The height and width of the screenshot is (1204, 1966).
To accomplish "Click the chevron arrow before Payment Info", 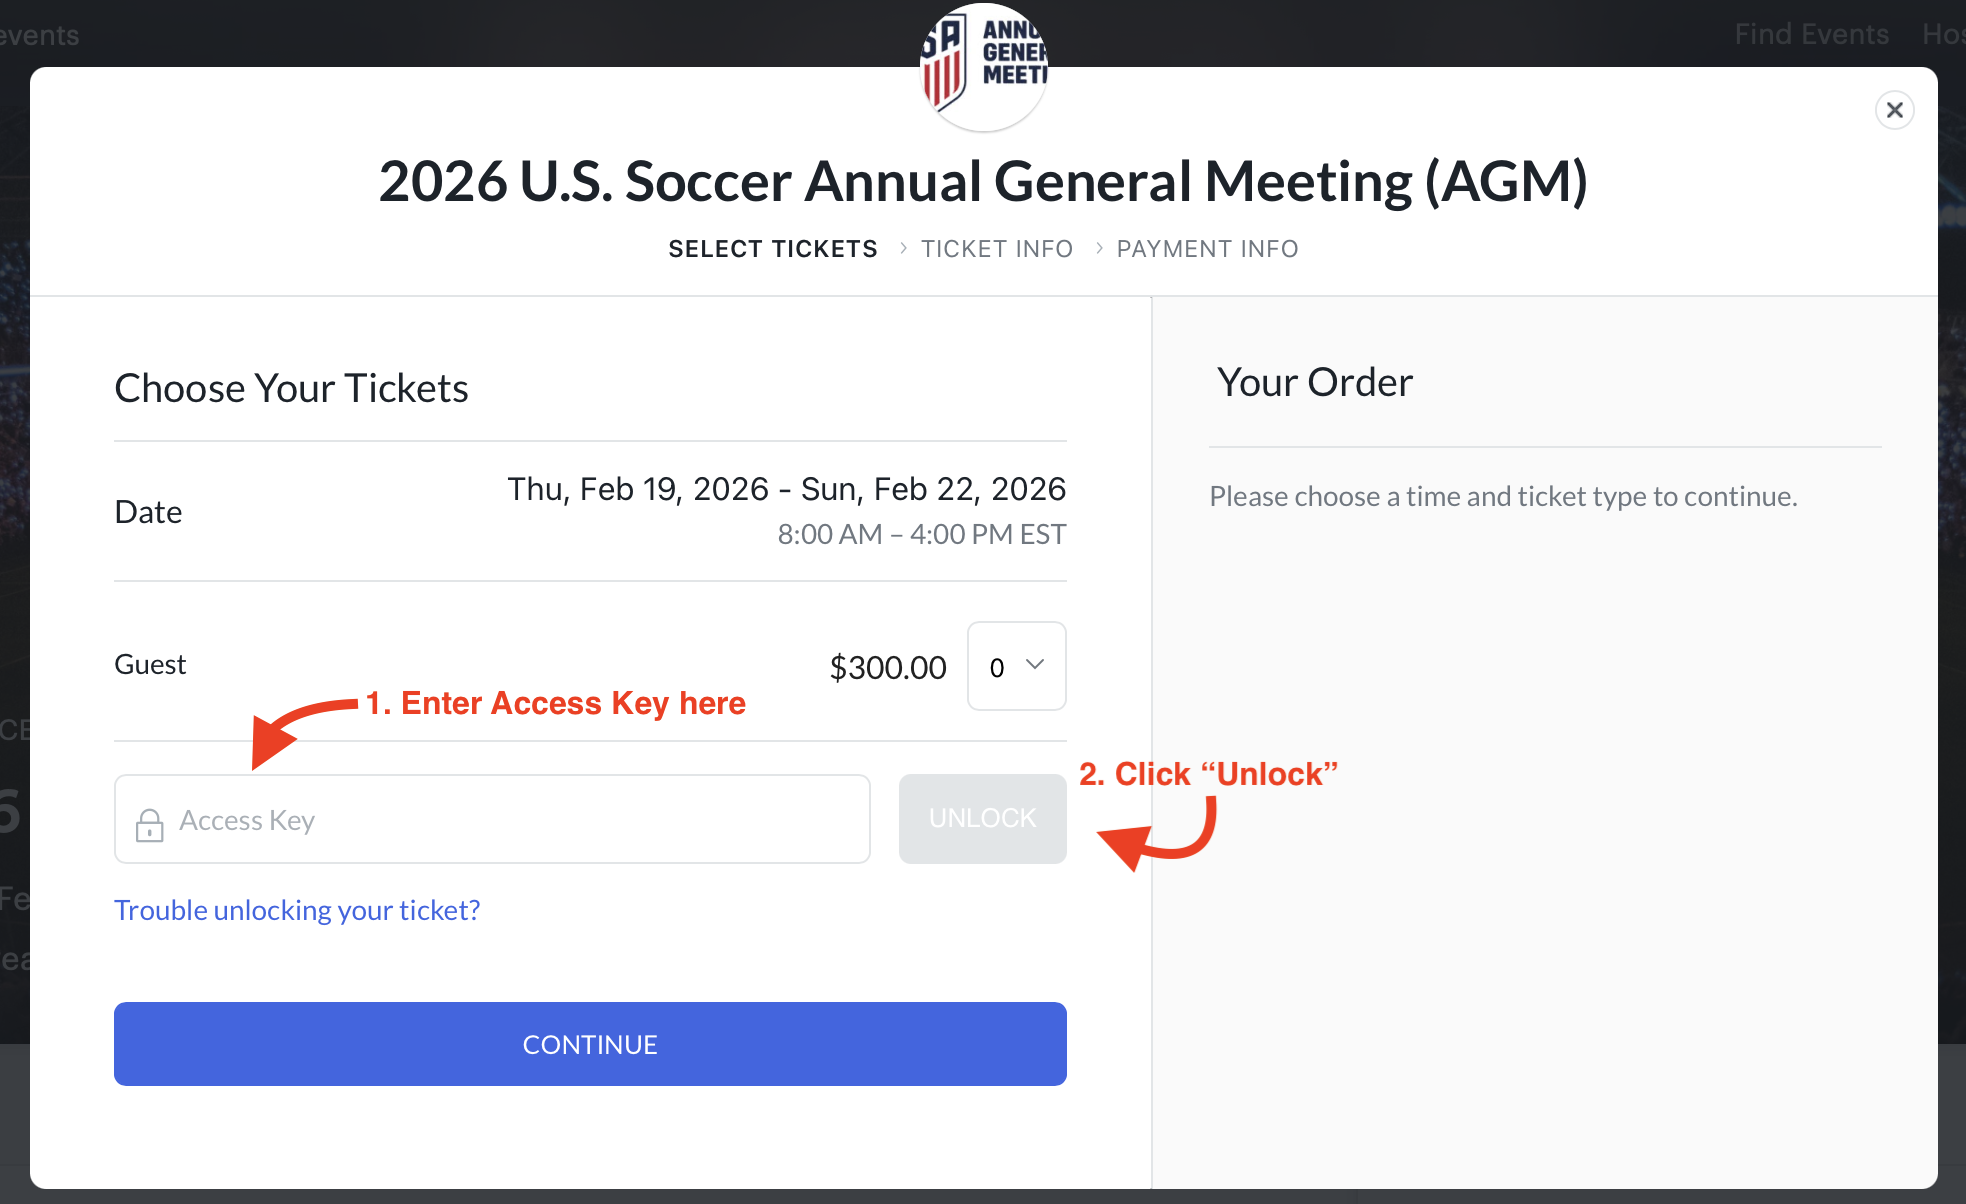I will point(1099,248).
